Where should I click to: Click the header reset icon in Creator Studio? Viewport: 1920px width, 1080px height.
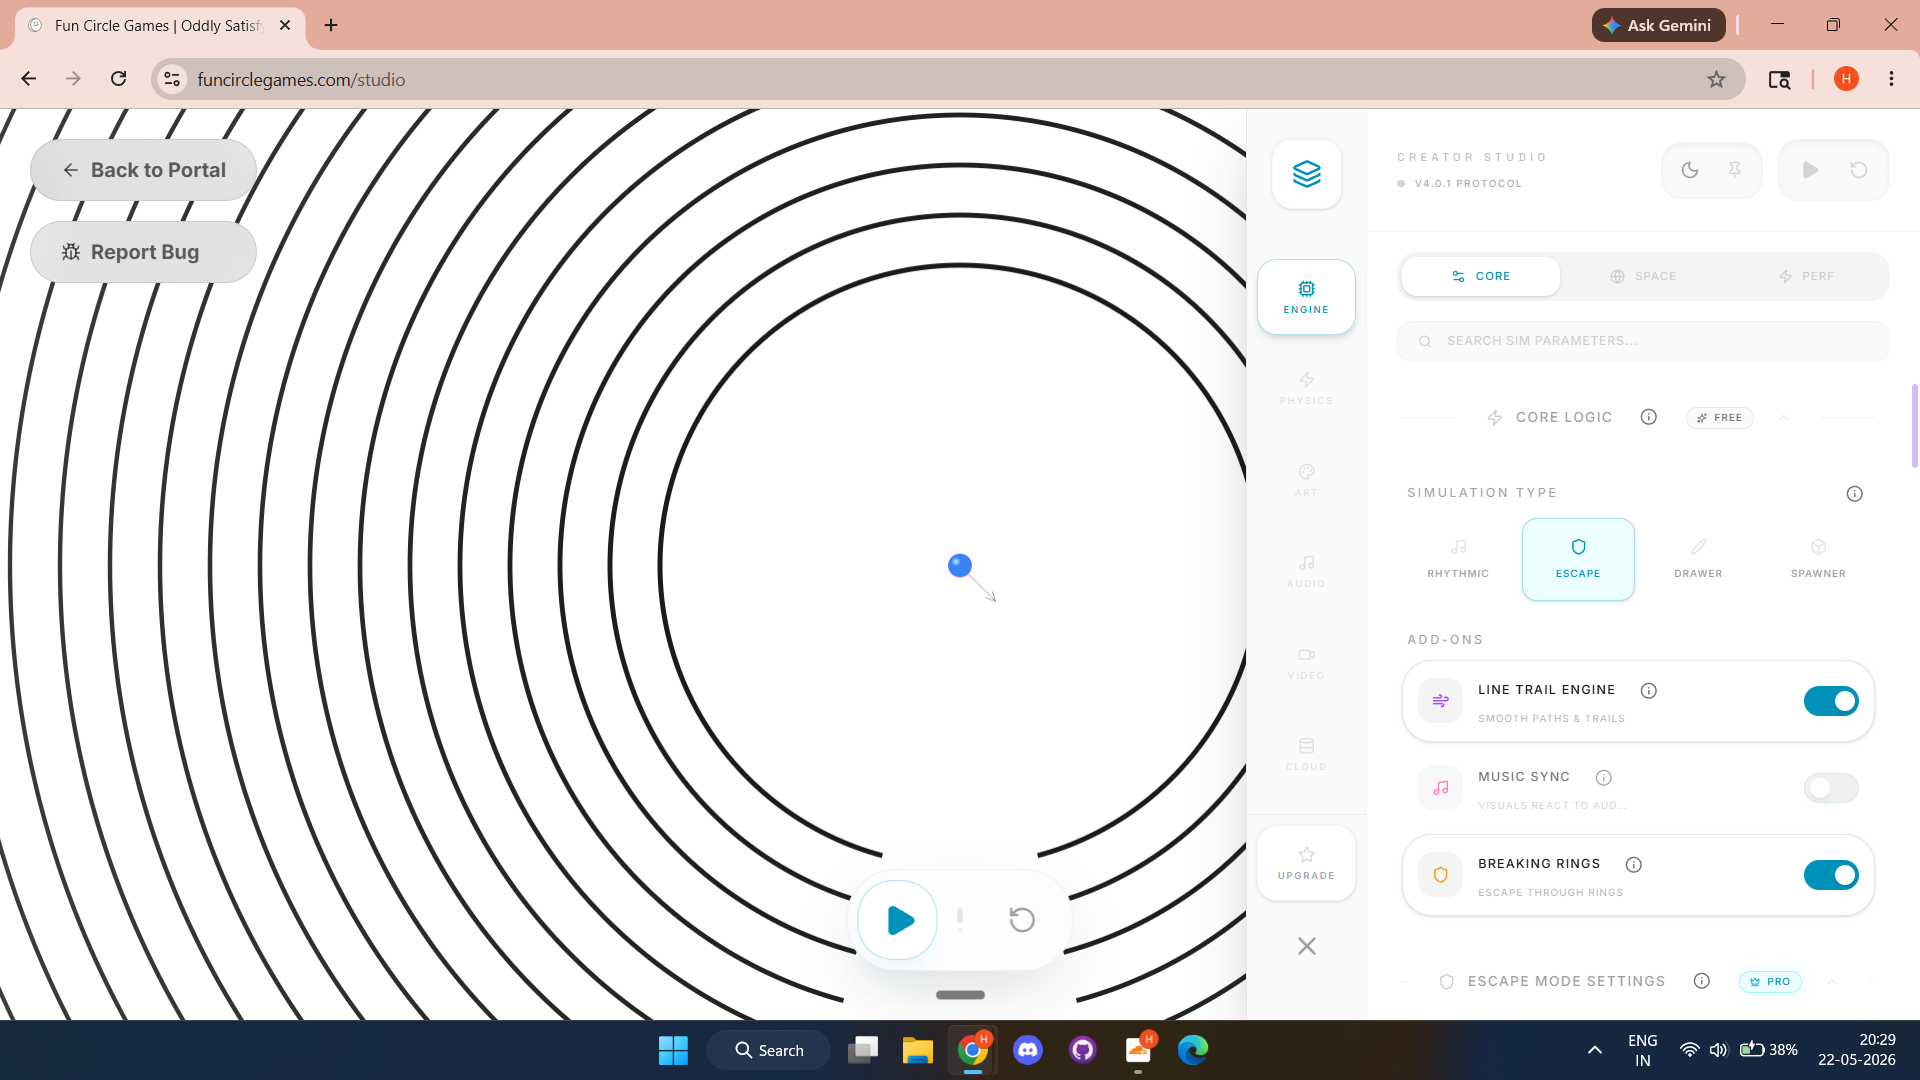click(1858, 170)
